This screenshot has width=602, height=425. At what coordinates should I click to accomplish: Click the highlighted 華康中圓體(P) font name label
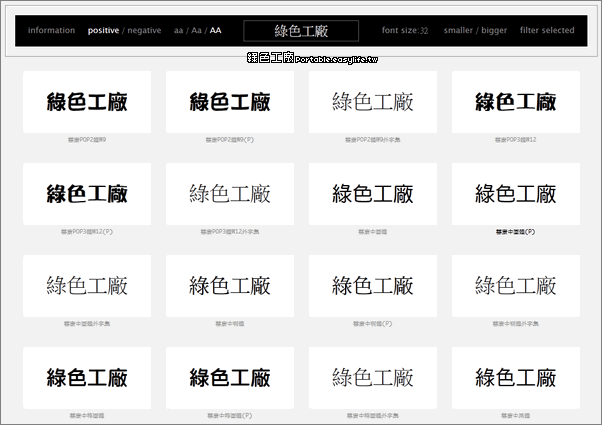pyautogui.click(x=516, y=232)
